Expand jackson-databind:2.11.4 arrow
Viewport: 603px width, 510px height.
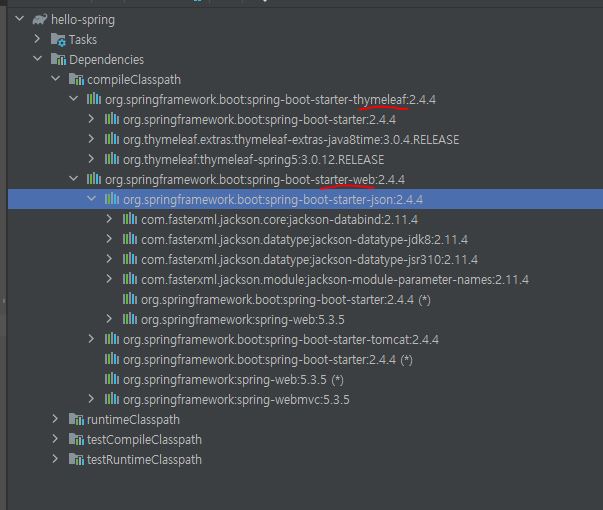coord(109,219)
